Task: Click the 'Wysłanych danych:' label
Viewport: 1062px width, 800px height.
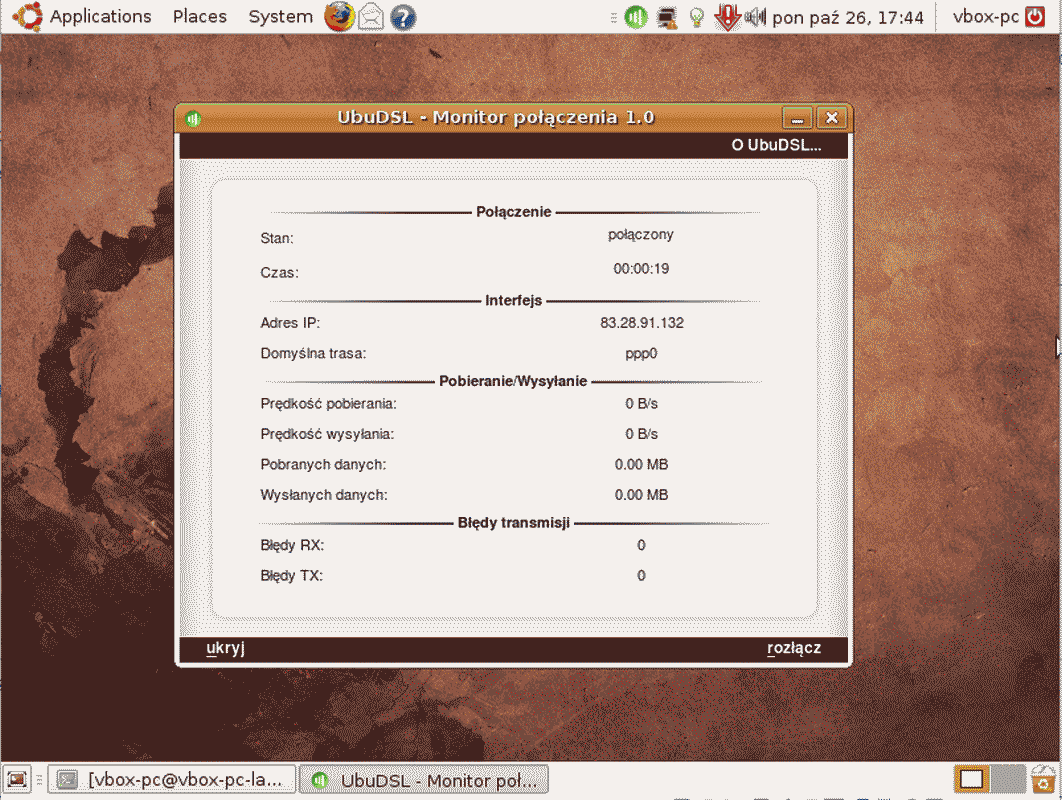Action: (x=324, y=495)
